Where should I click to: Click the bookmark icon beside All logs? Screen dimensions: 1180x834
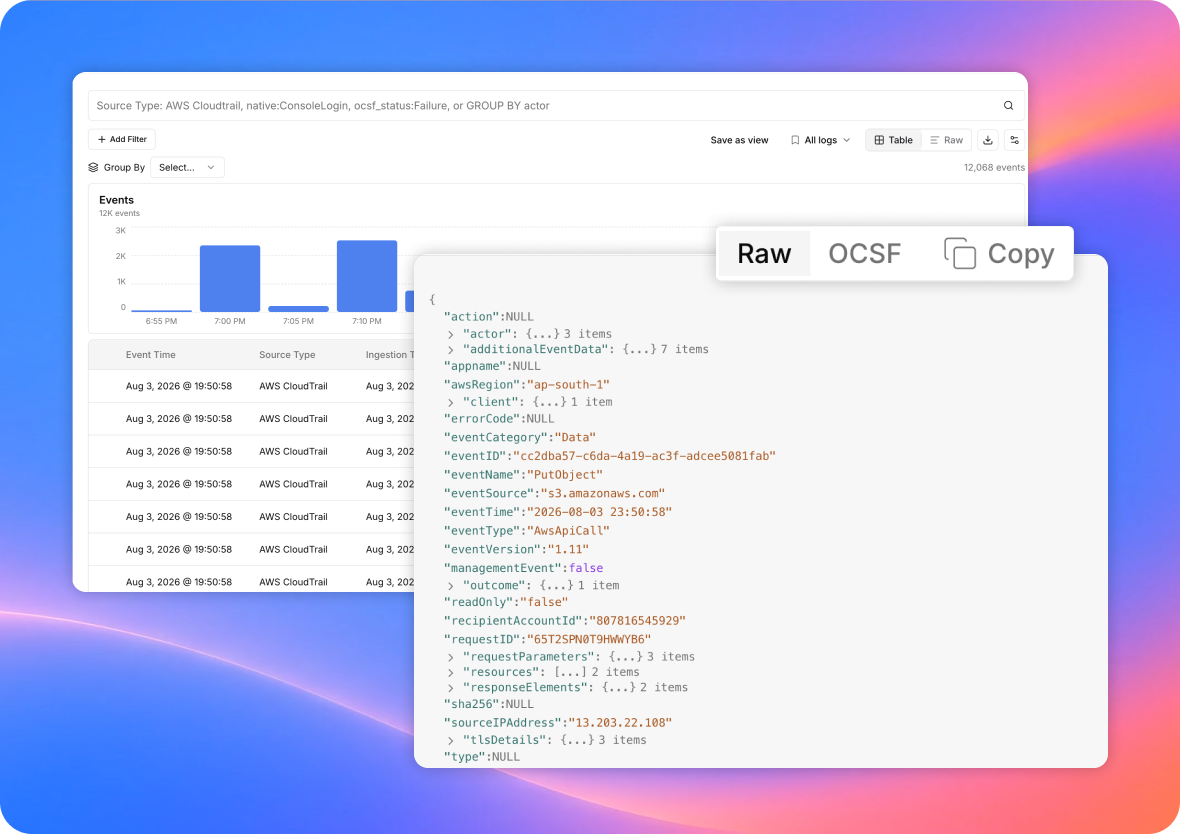[x=795, y=140]
